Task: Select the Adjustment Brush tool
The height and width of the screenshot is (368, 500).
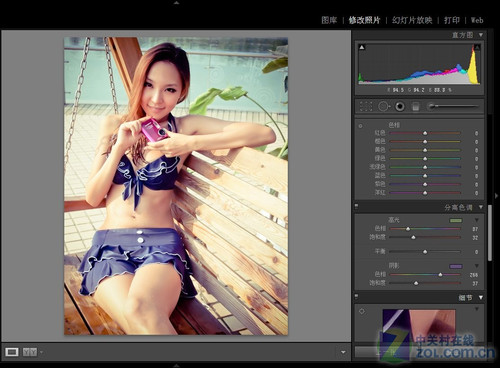Action: [431, 106]
